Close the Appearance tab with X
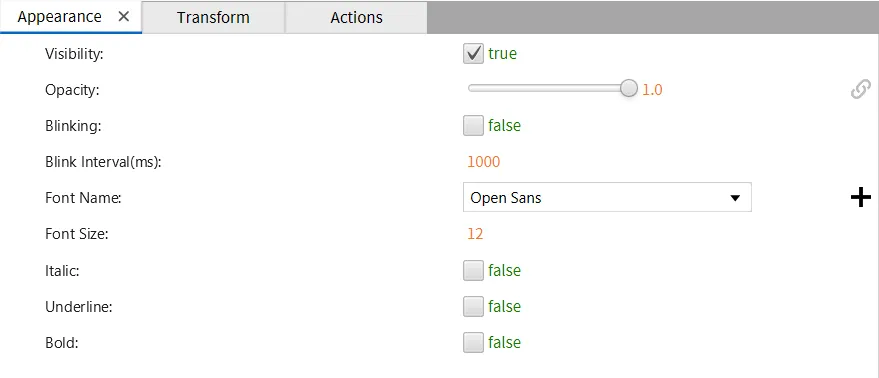This screenshot has width=879, height=378. pyautogui.click(x=124, y=17)
